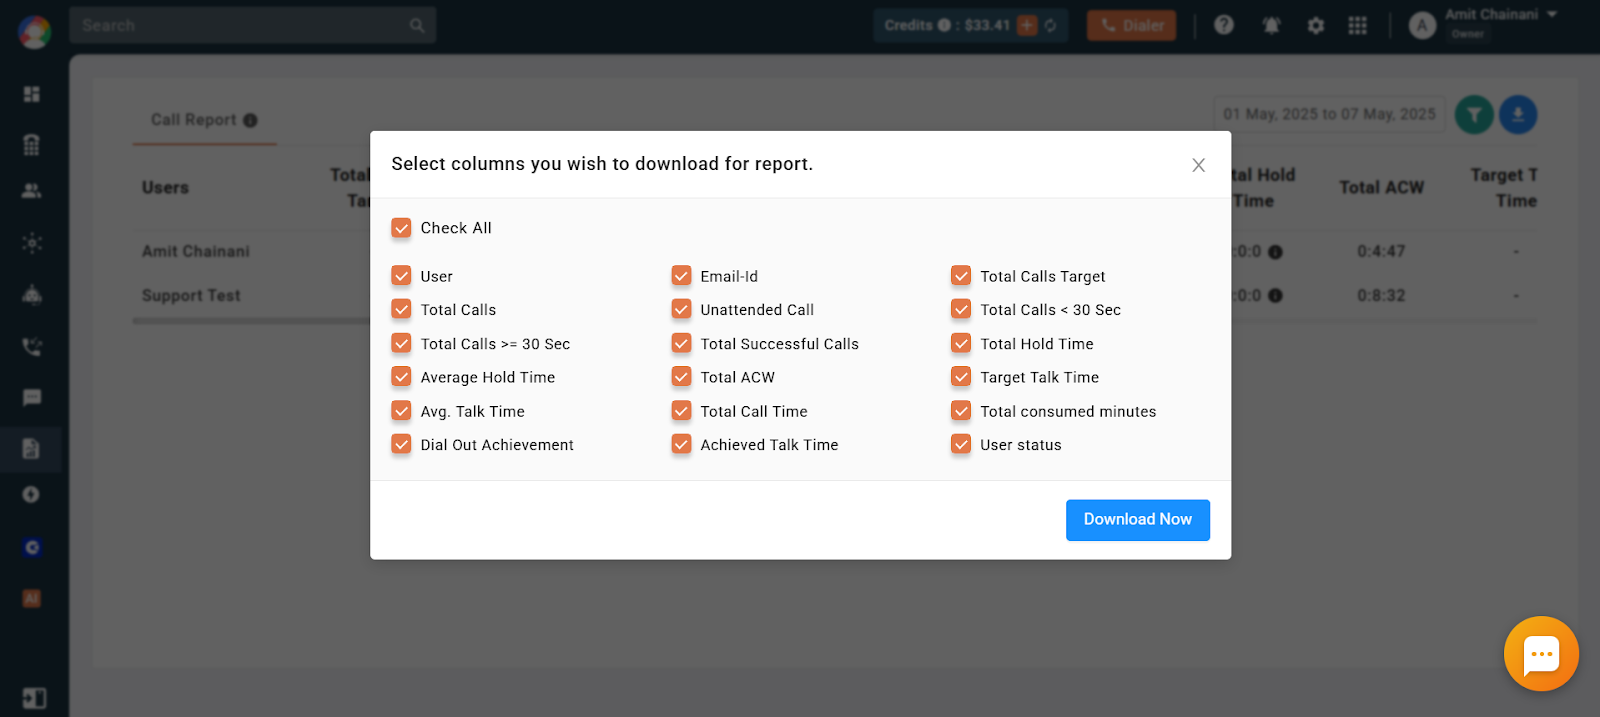The width and height of the screenshot is (1600, 717).
Task: Click the Total ACW column header
Action: pyautogui.click(x=1381, y=188)
